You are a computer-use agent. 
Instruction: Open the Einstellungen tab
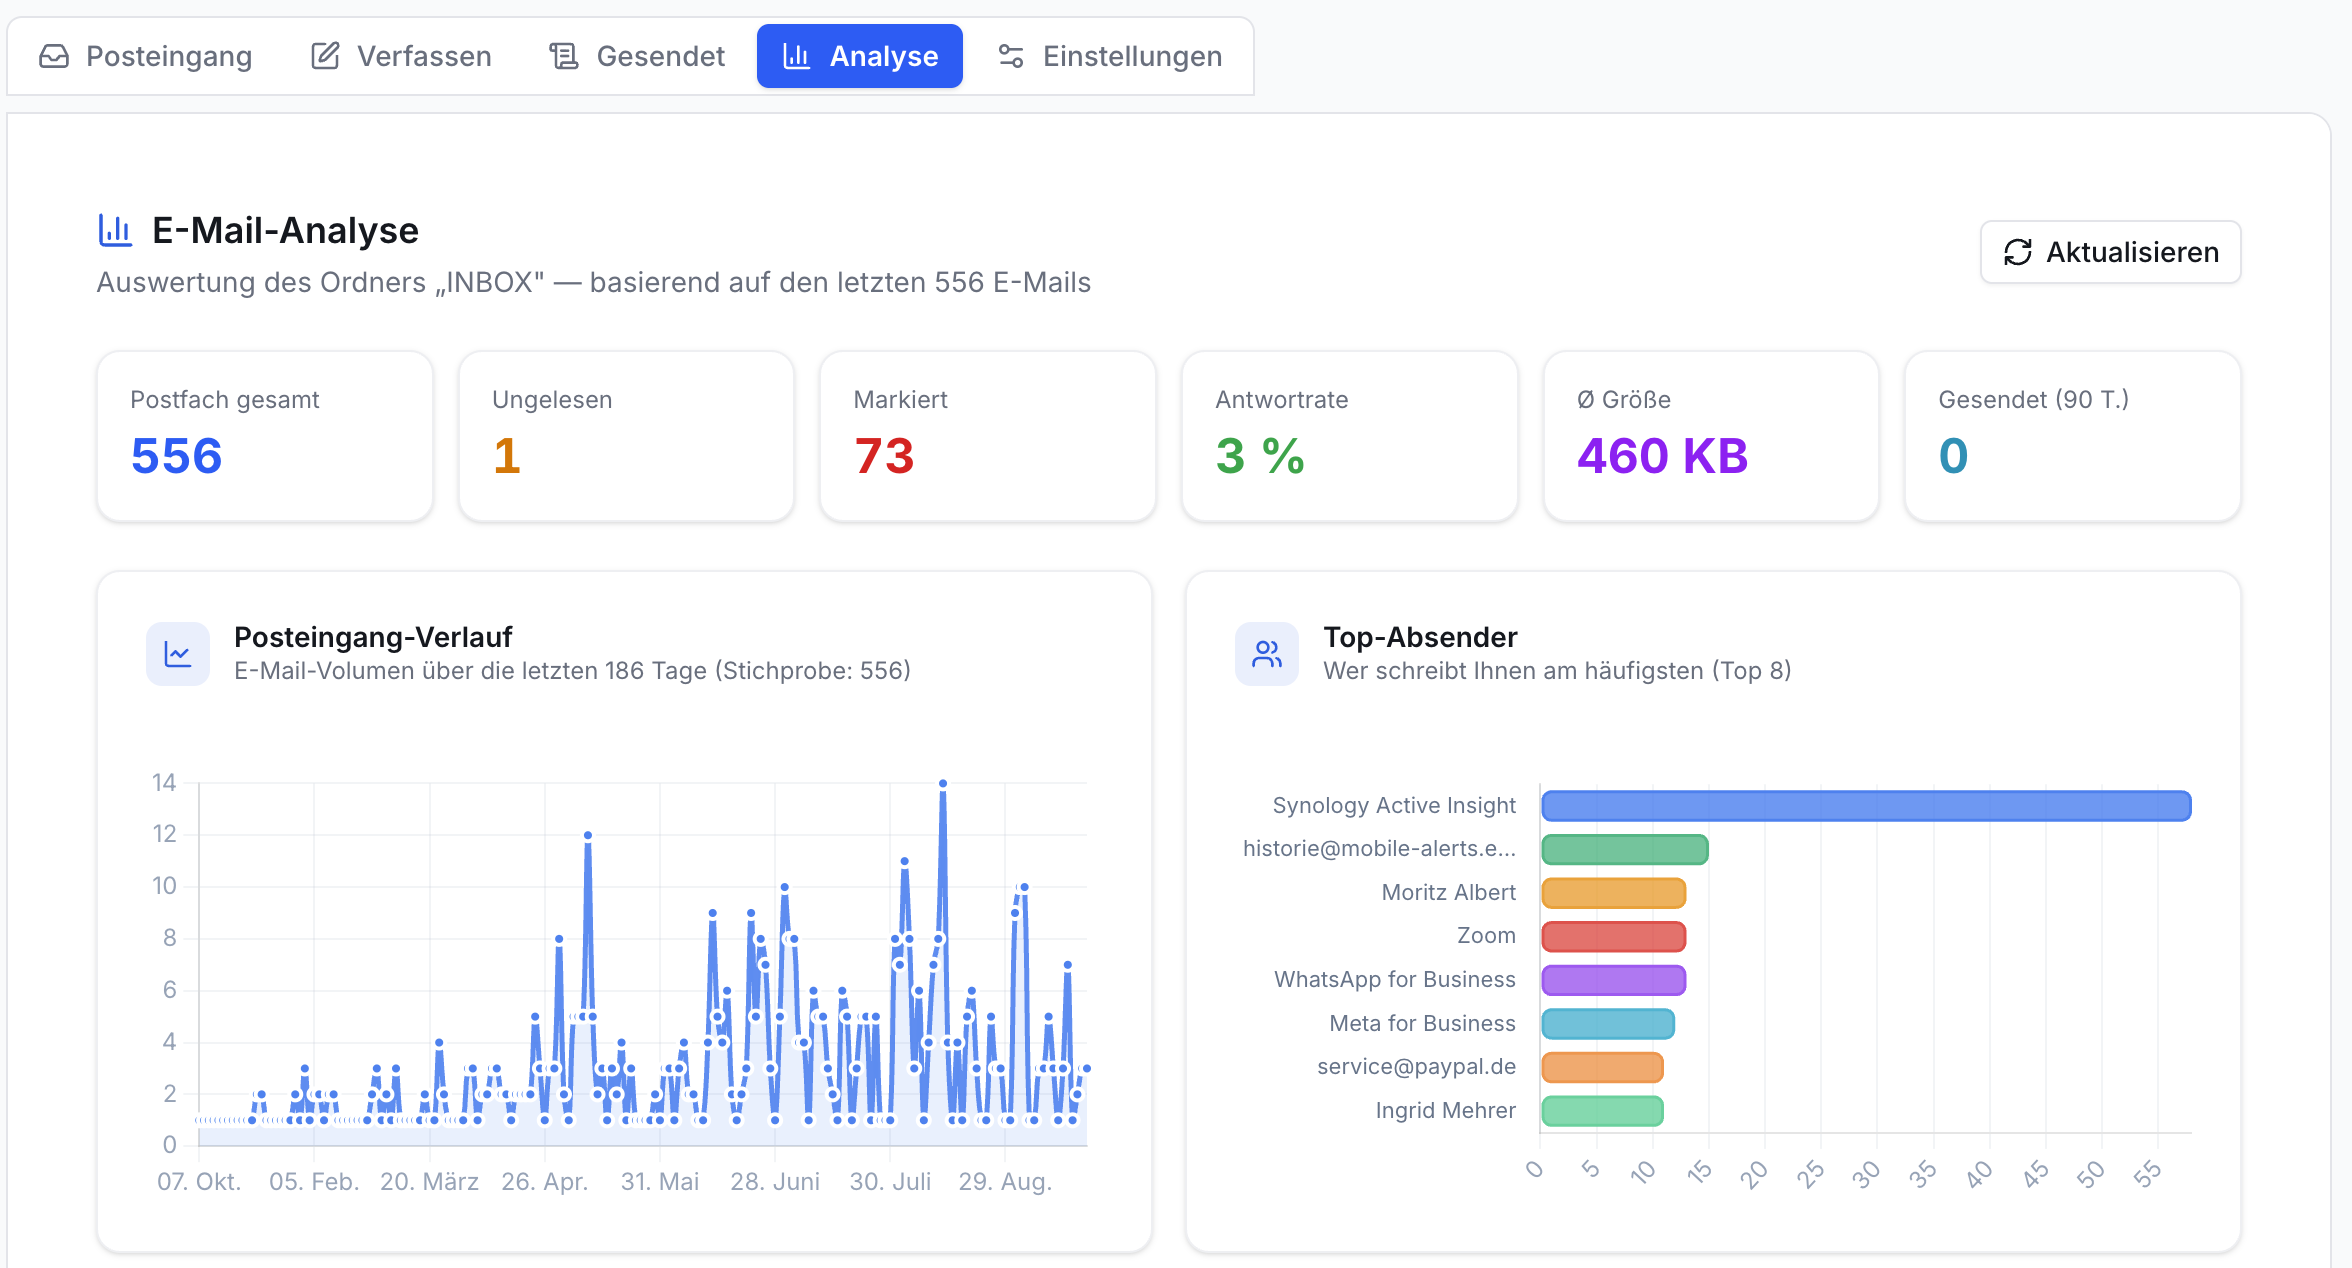pyautogui.click(x=1110, y=56)
